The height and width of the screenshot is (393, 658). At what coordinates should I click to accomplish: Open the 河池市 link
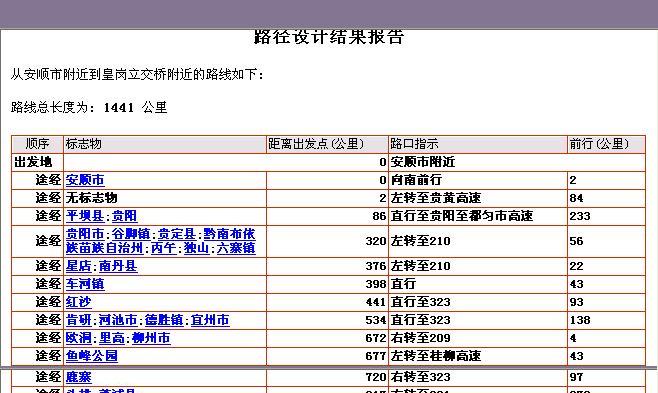pos(118,320)
